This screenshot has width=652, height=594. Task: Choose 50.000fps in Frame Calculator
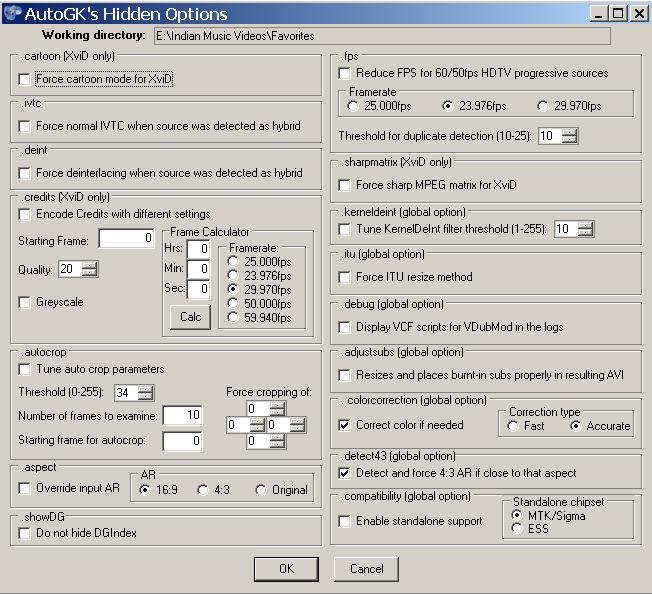(233, 303)
